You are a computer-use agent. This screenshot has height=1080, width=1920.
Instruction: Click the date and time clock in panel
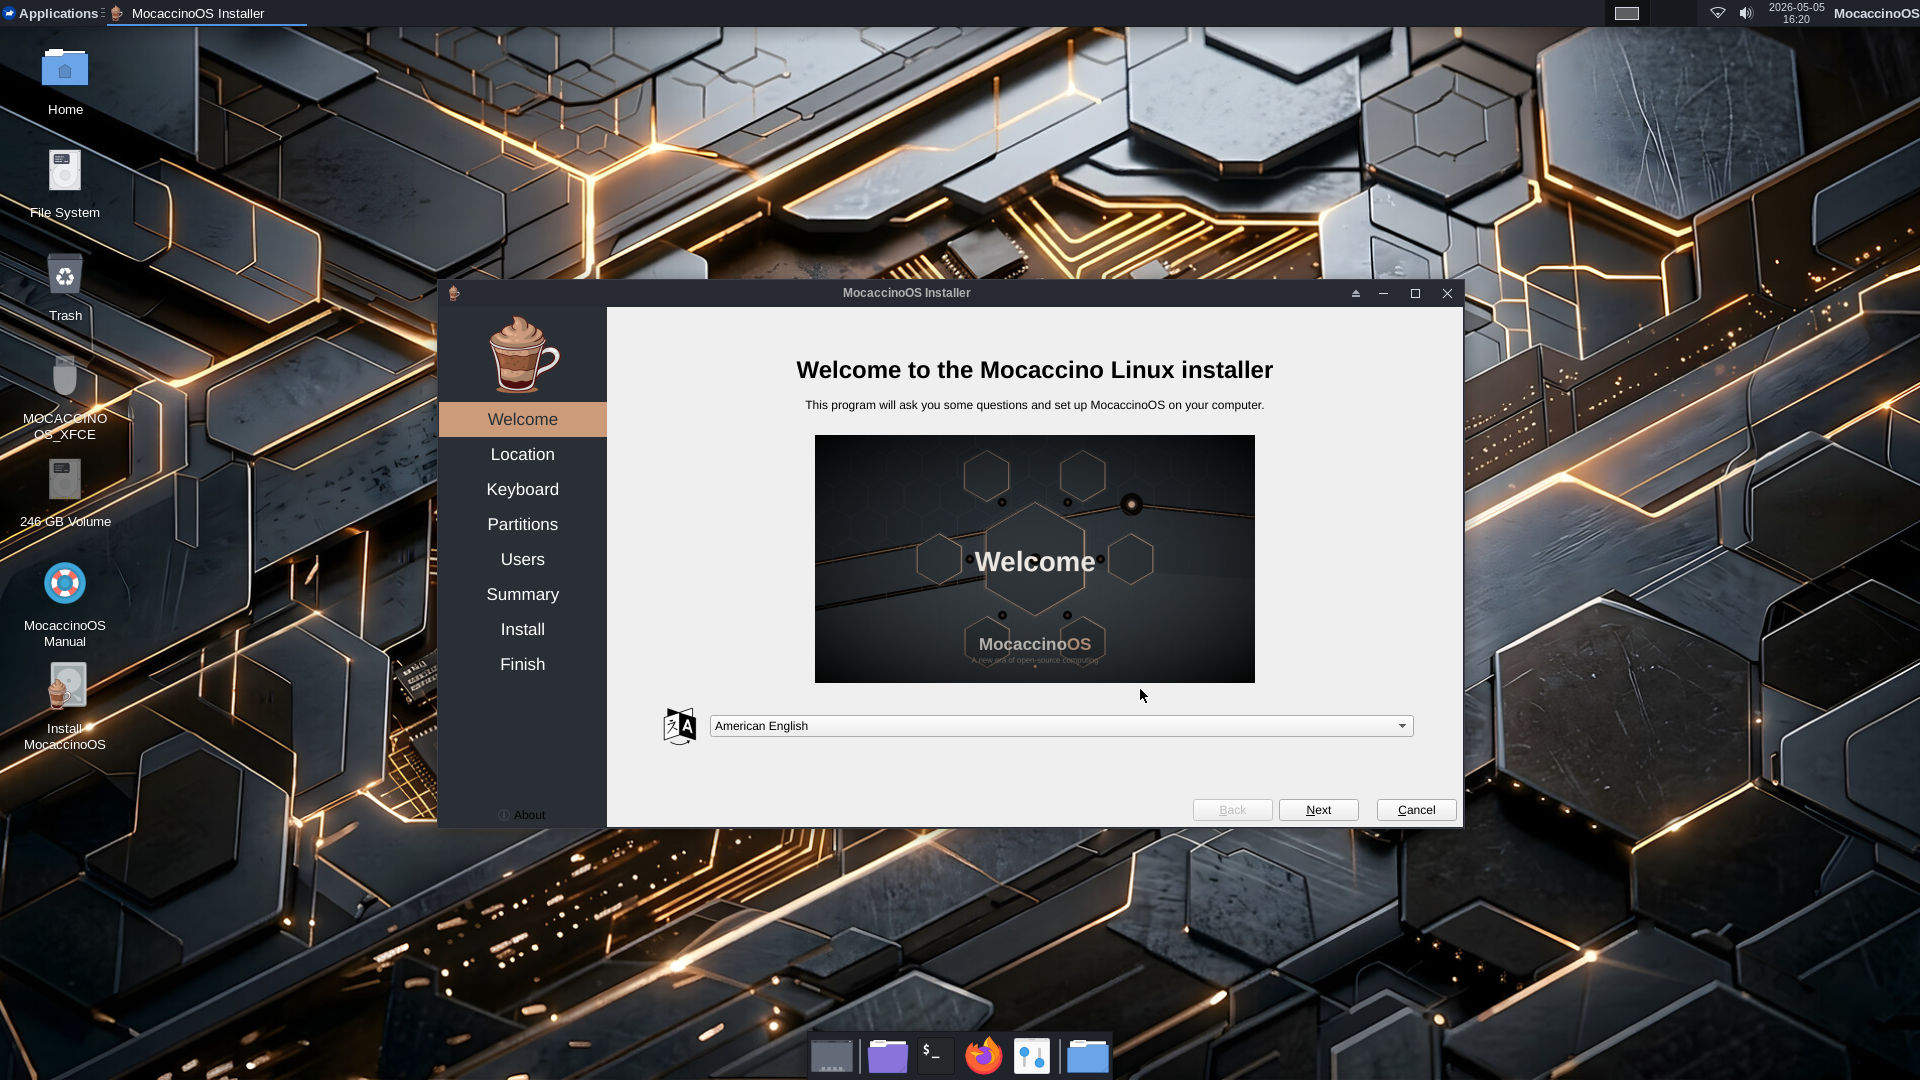pyautogui.click(x=1796, y=13)
